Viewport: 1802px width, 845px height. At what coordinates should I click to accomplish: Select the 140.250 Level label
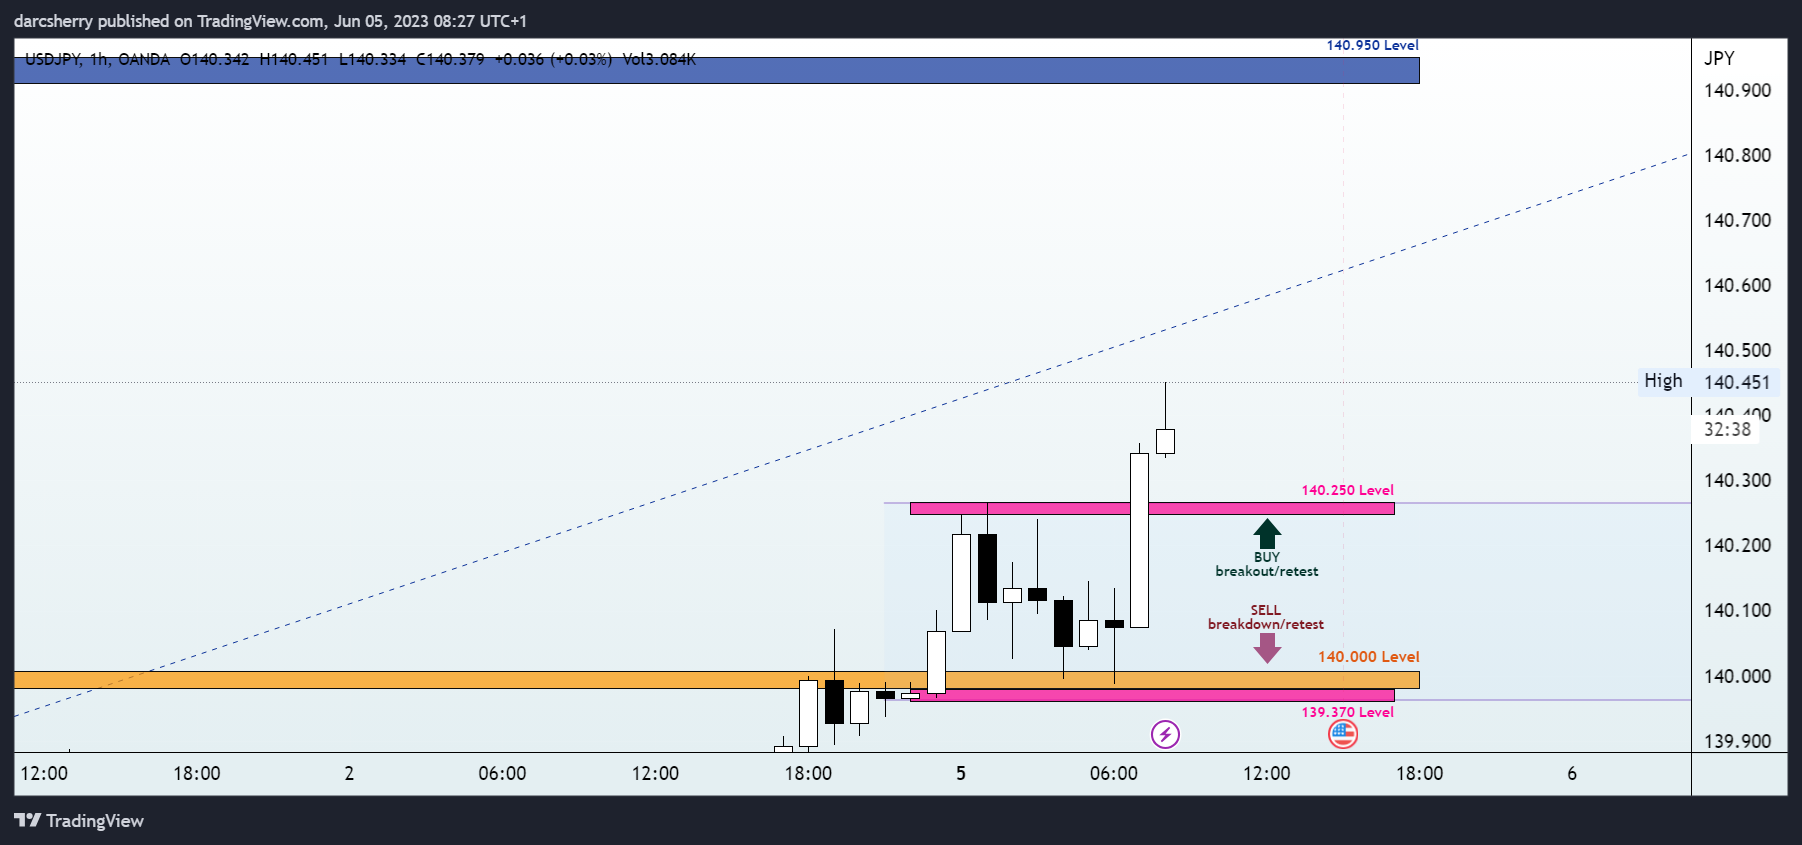click(1347, 490)
